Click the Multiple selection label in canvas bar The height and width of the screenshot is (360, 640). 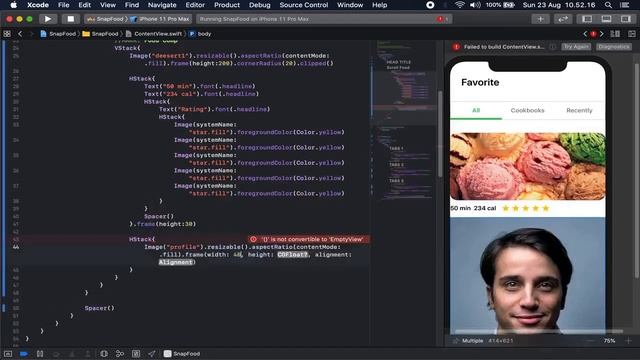tap(472, 340)
